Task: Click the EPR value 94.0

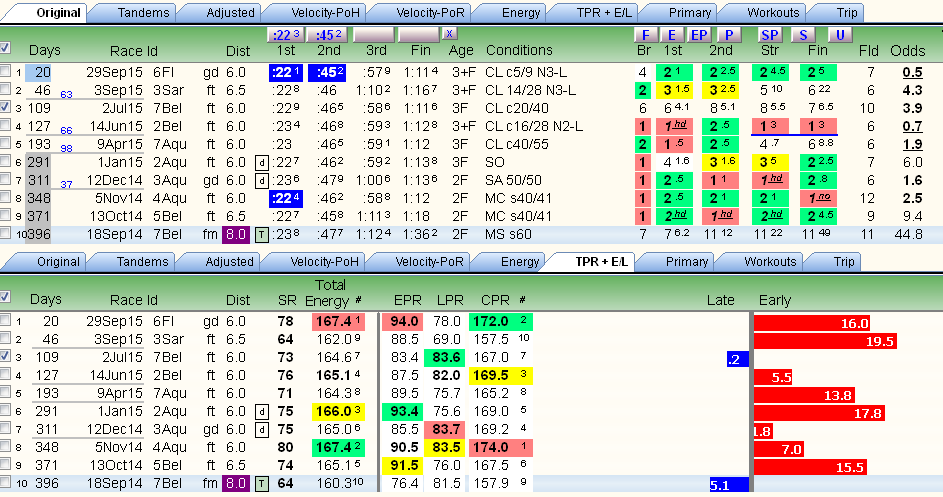Action: pos(402,321)
